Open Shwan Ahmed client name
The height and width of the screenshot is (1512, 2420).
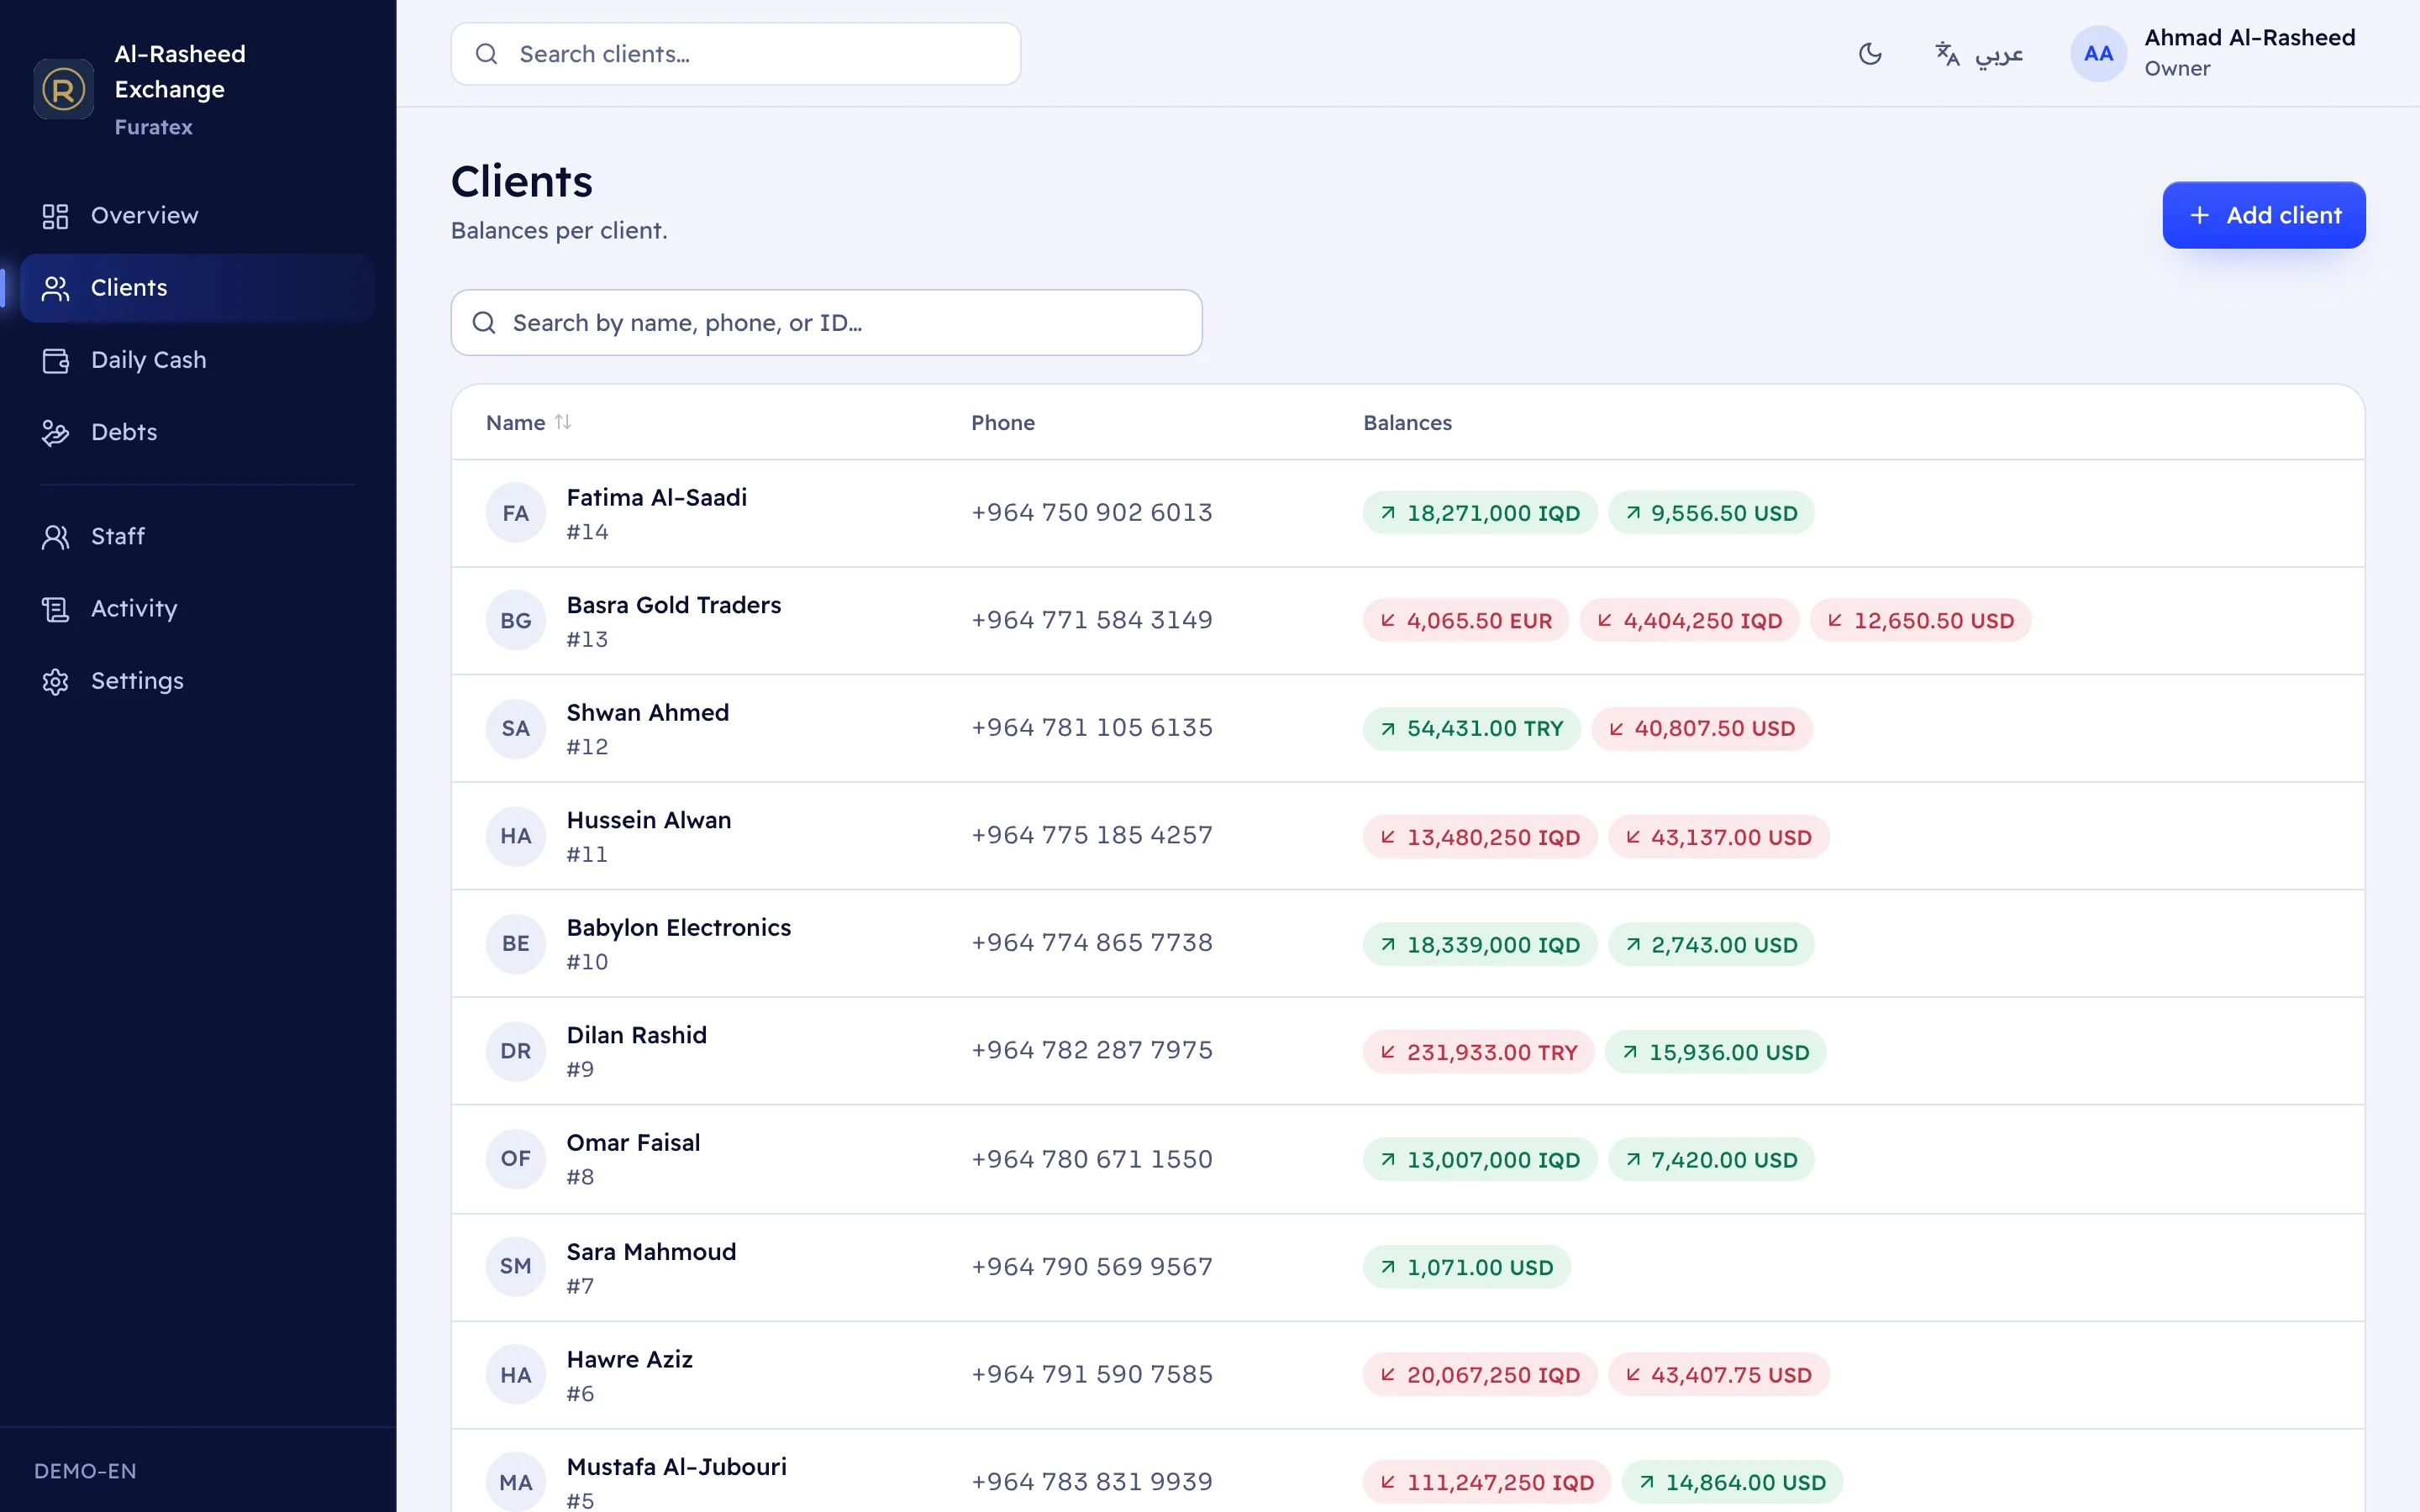click(x=648, y=712)
